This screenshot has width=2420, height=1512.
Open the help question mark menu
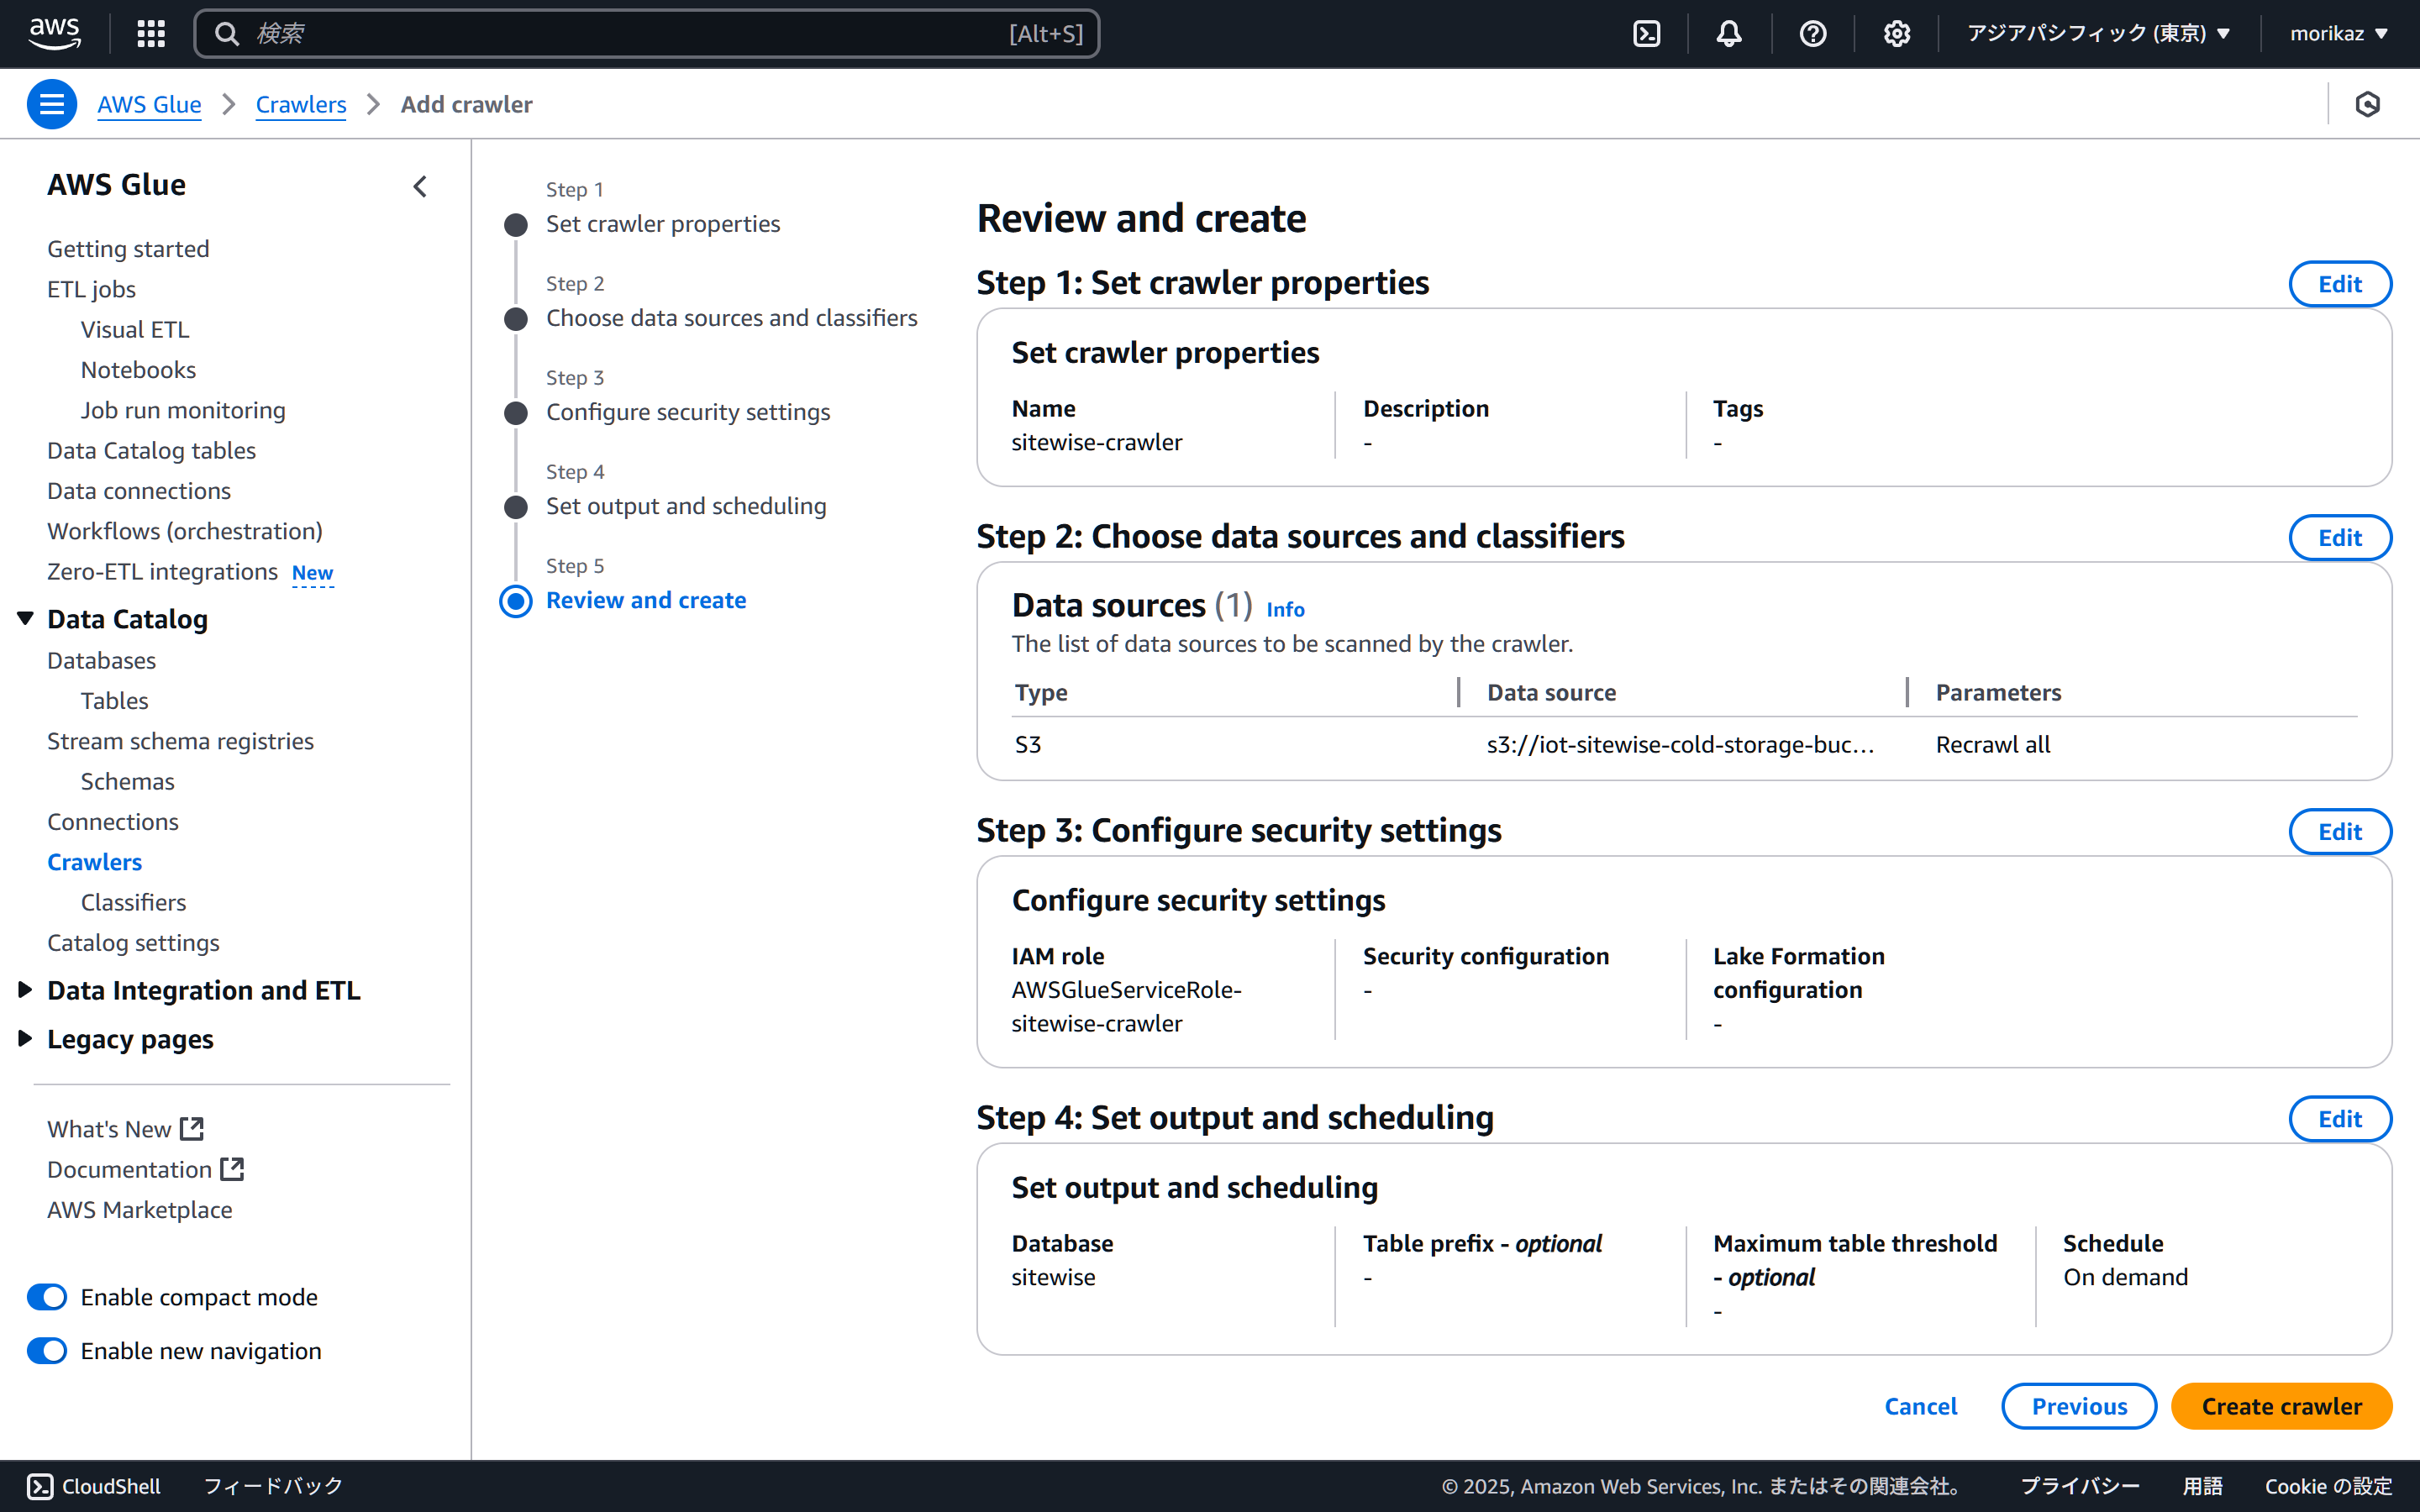pos(1812,34)
